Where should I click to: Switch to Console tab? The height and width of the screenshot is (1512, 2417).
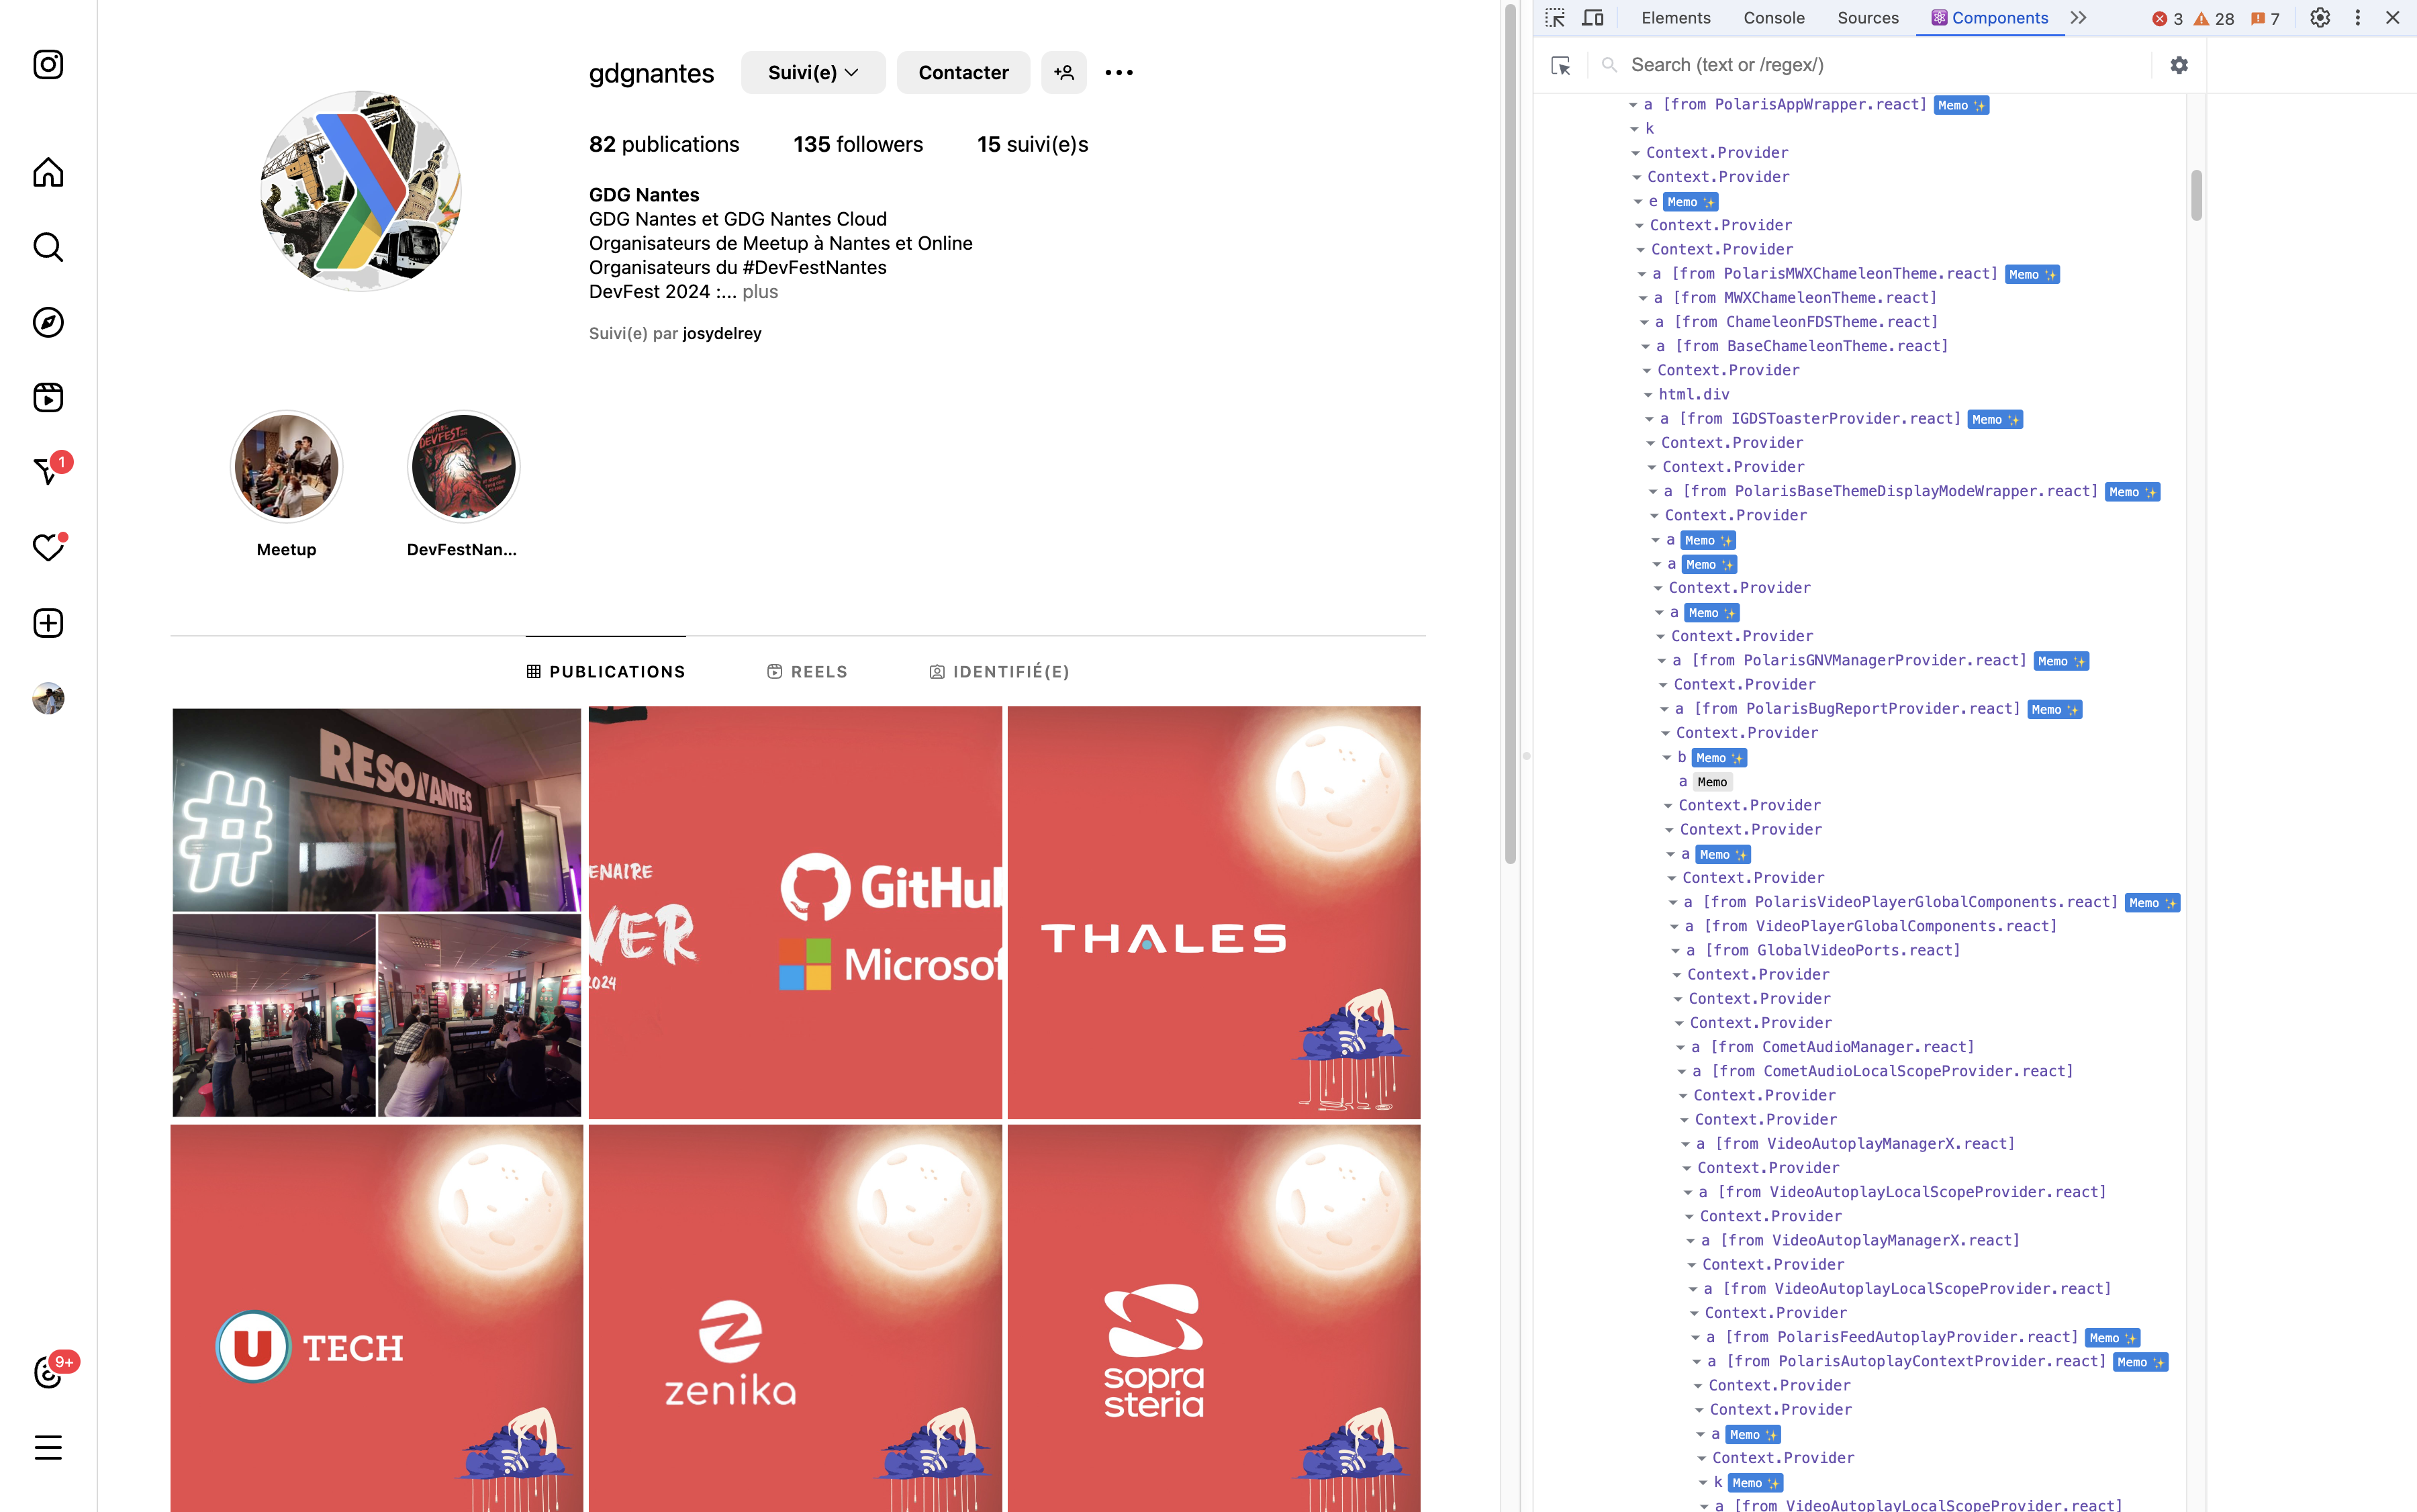coord(1773,18)
